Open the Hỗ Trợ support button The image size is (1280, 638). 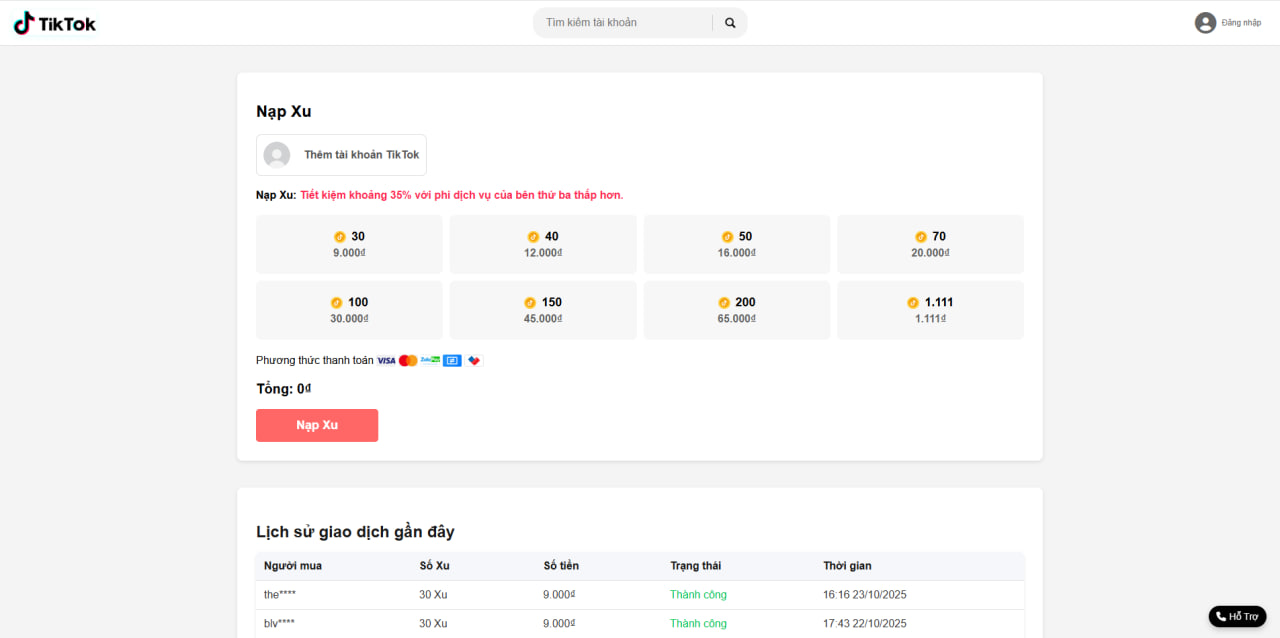pyautogui.click(x=1237, y=616)
